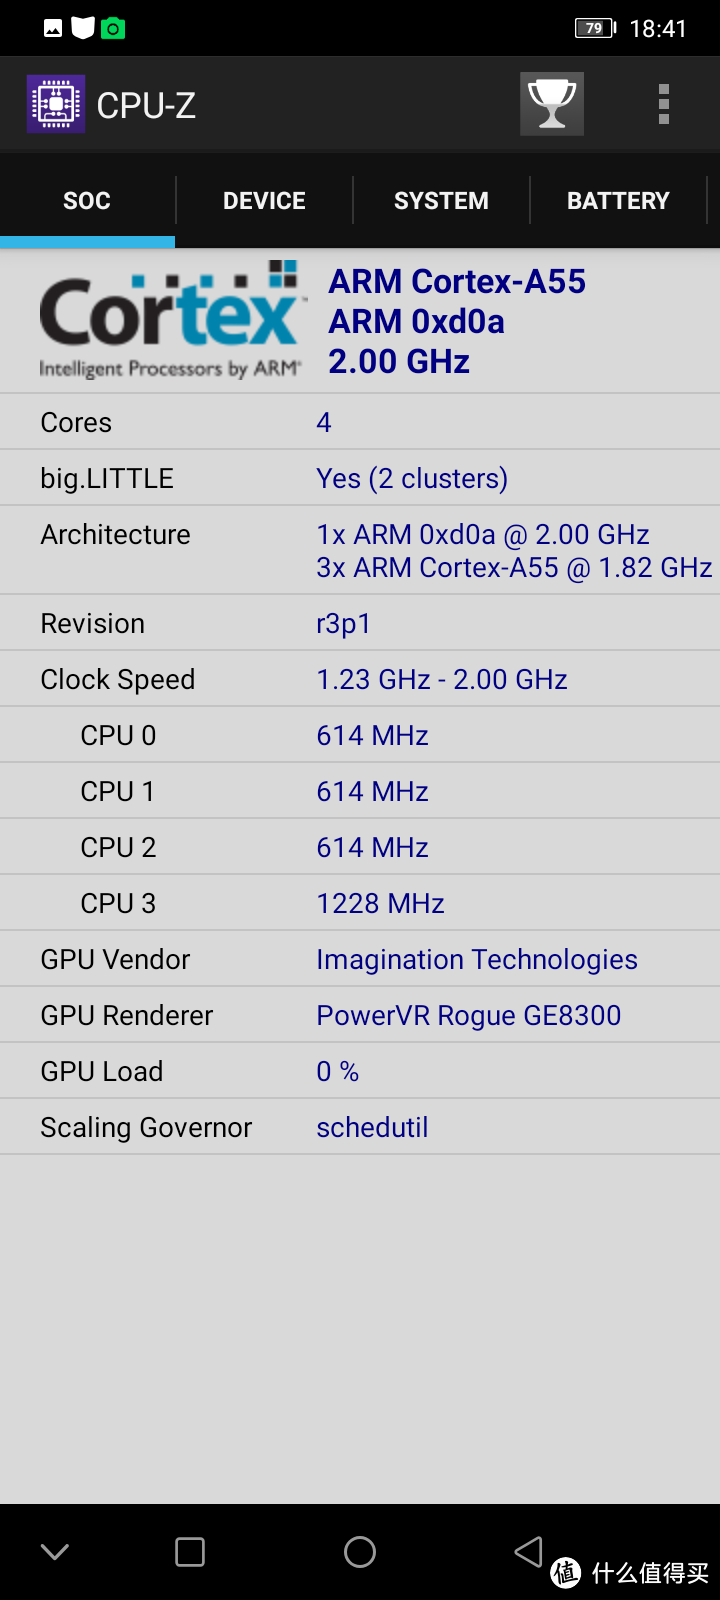Tap the Cortex processor logo image
This screenshot has height=1600, width=720.
[170, 321]
